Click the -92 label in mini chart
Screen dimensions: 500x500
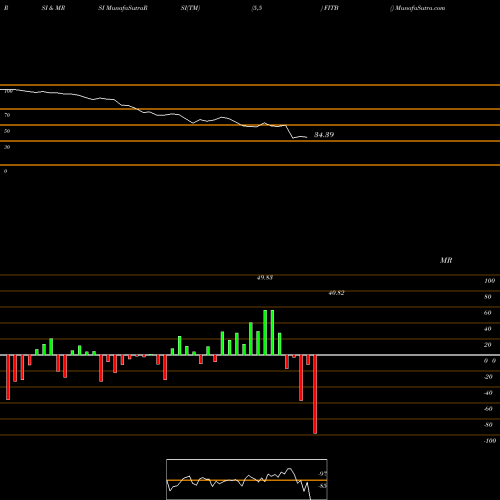(322, 474)
